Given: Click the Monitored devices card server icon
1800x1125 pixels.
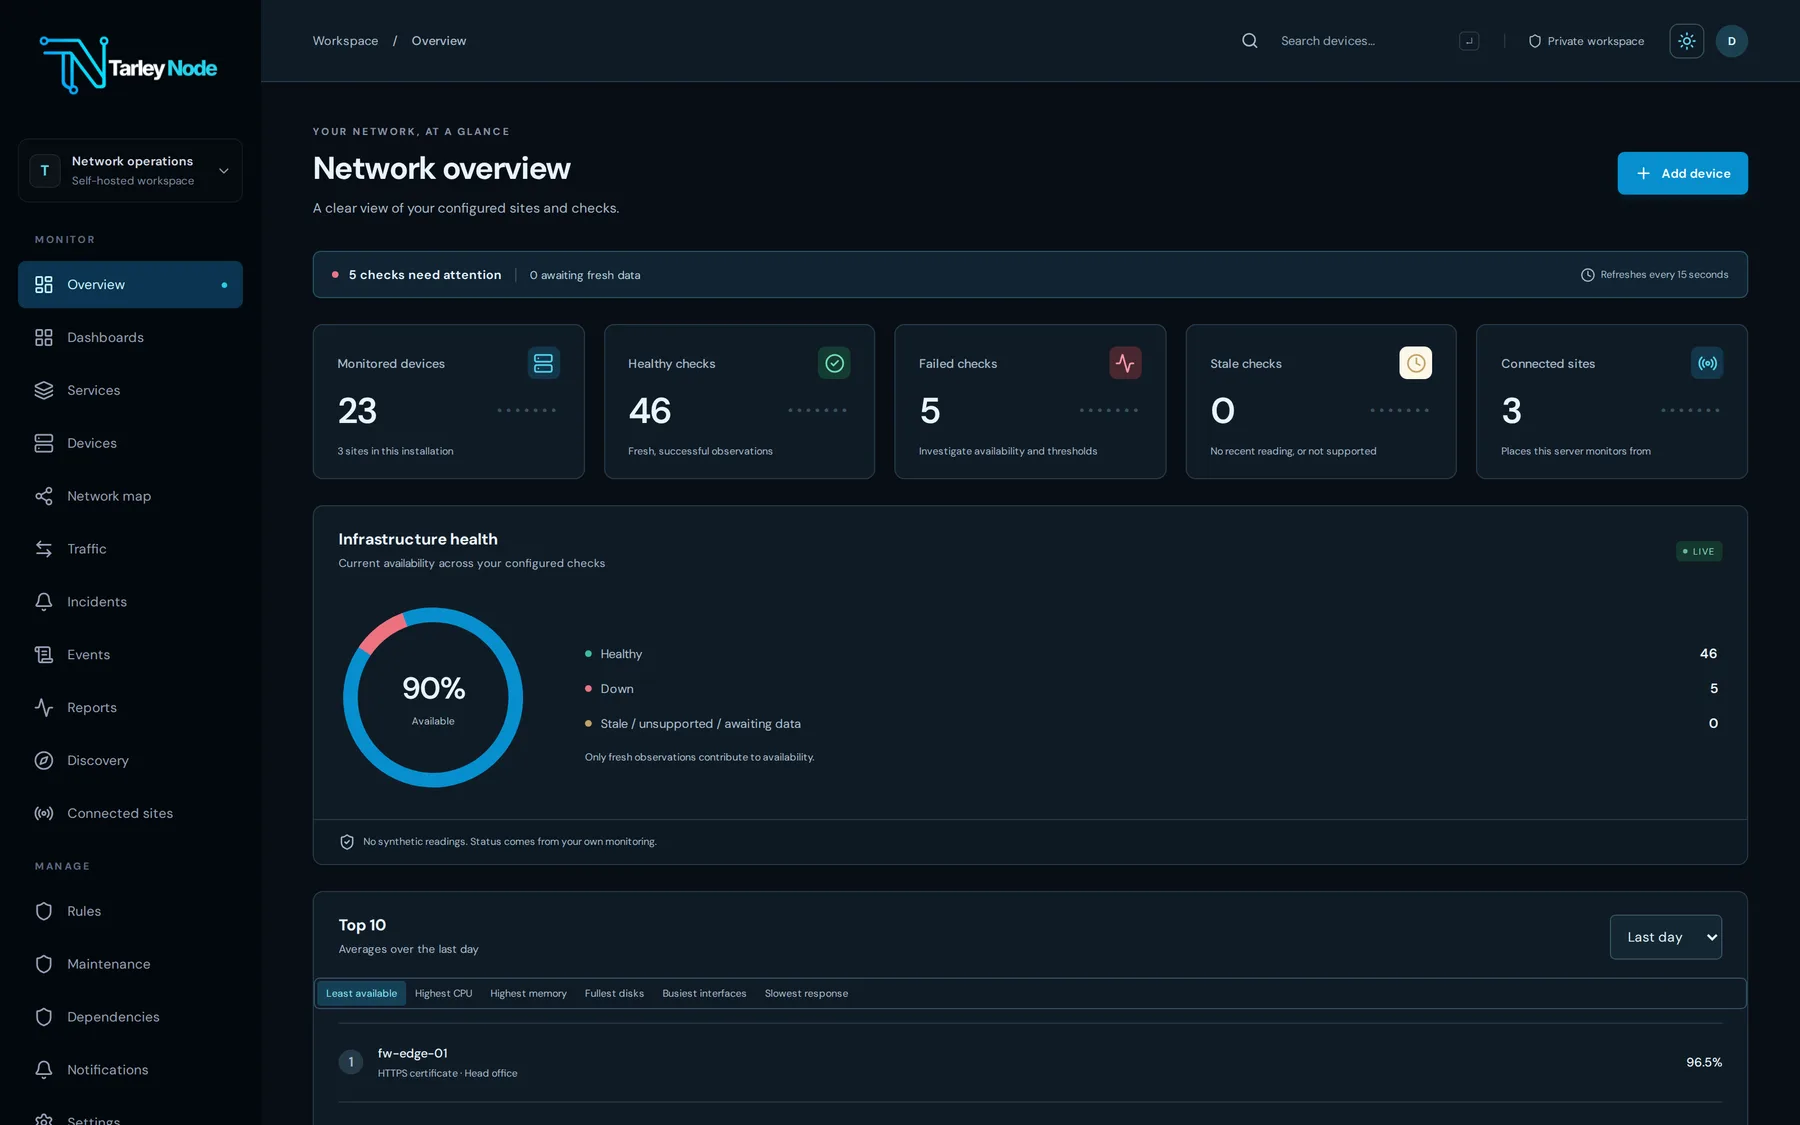Looking at the screenshot, I should click(x=543, y=363).
